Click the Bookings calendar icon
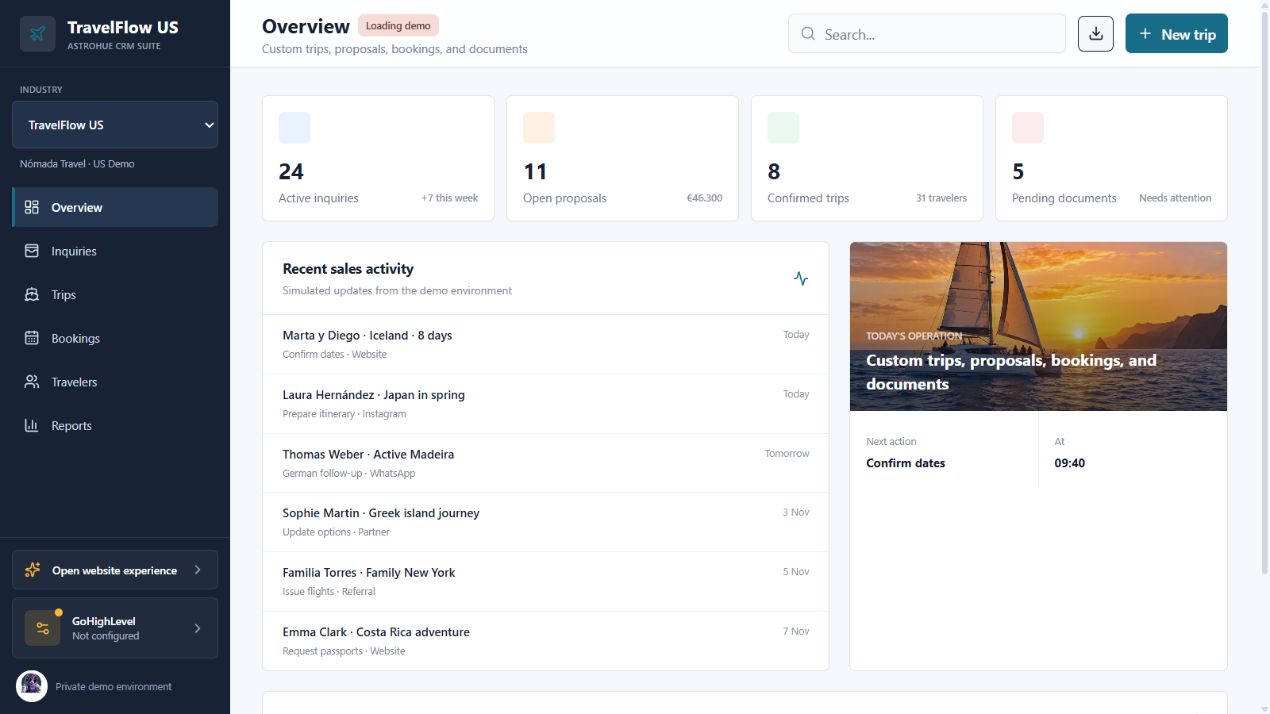The image size is (1270, 714). pyautogui.click(x=32, y=338)
